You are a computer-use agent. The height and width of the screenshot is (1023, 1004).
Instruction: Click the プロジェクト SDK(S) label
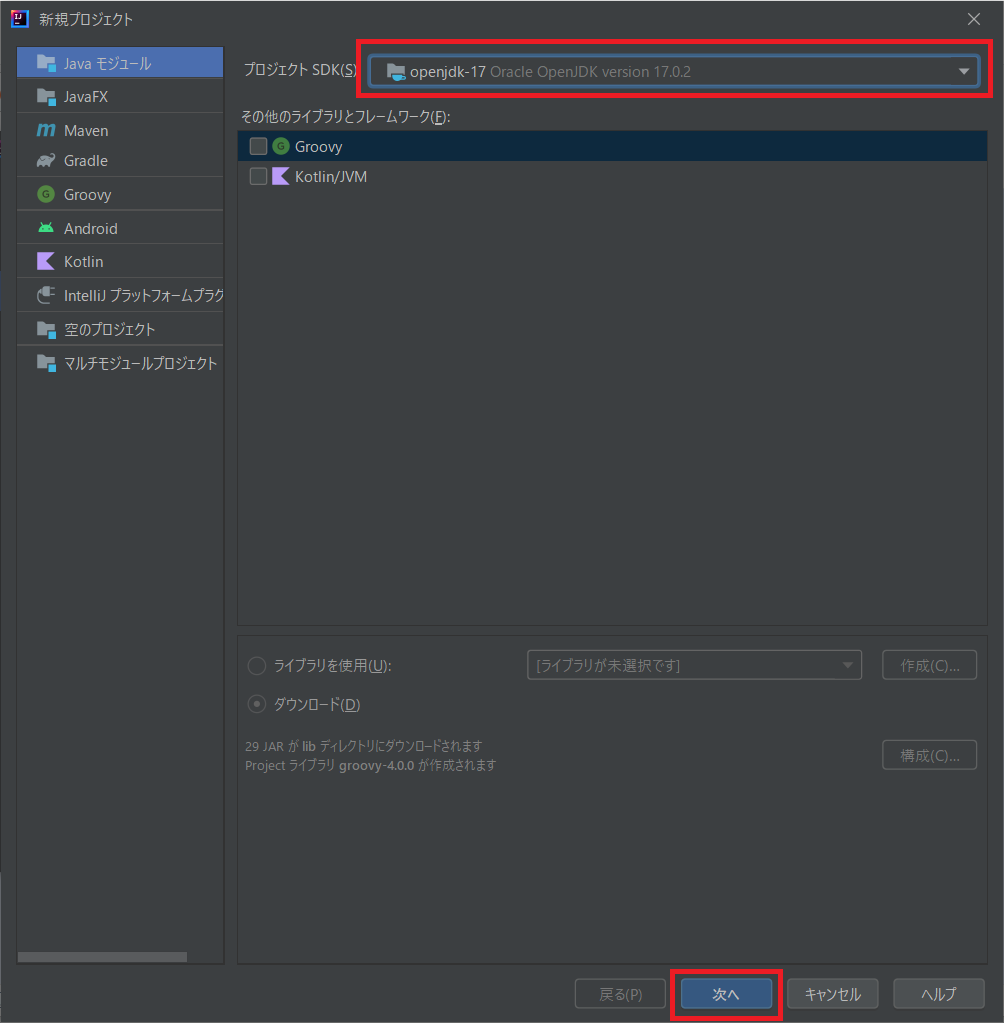(300, 70)
